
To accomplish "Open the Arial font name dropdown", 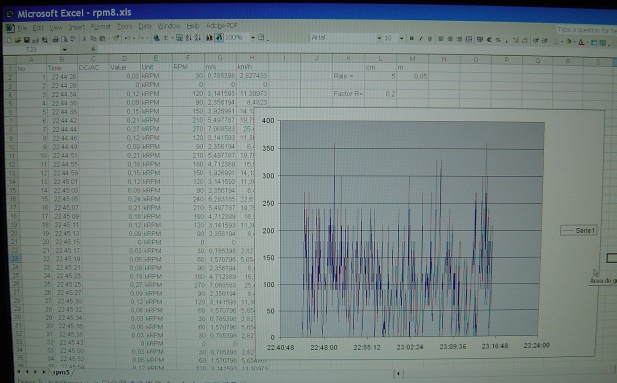I will point(379,38).
